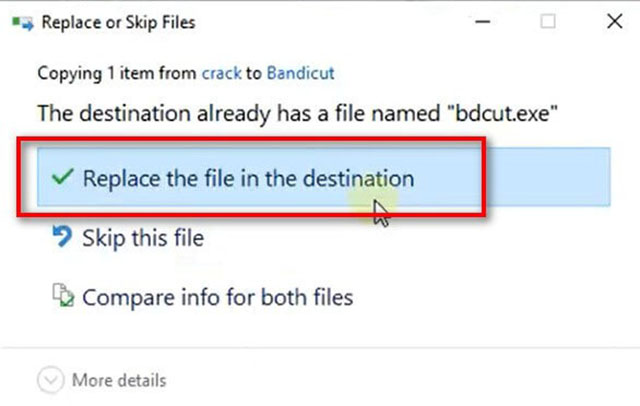This screenshot has width=640, height=406.
Task: Click the disabled maximize box
Action: [x=548, y=22]
